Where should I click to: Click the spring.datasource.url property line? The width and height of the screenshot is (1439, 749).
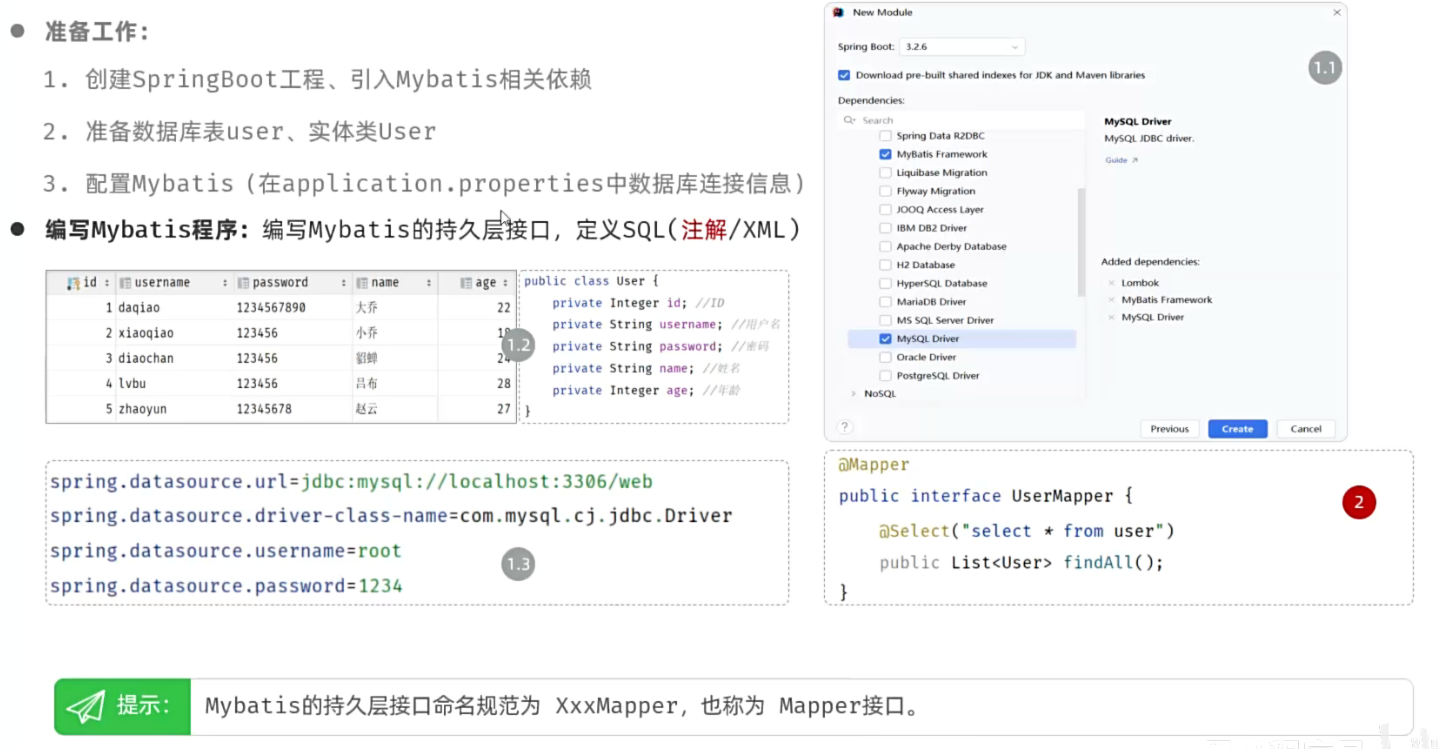351,482
